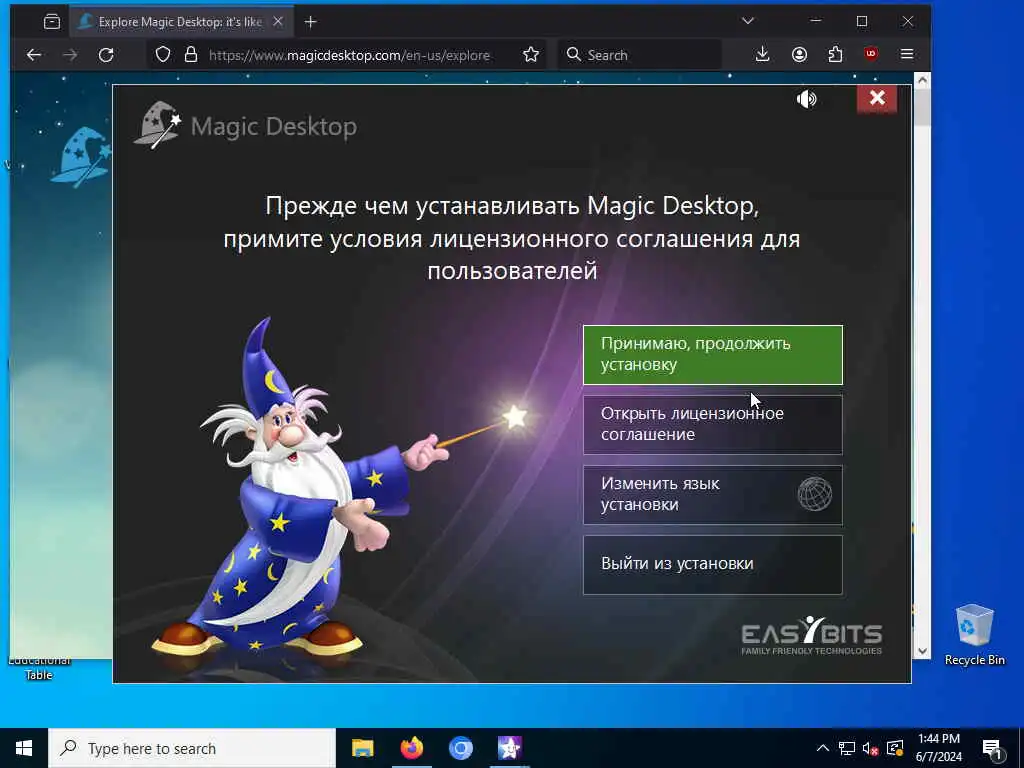Open the Windows Start menu

click(x=24, y=748)
